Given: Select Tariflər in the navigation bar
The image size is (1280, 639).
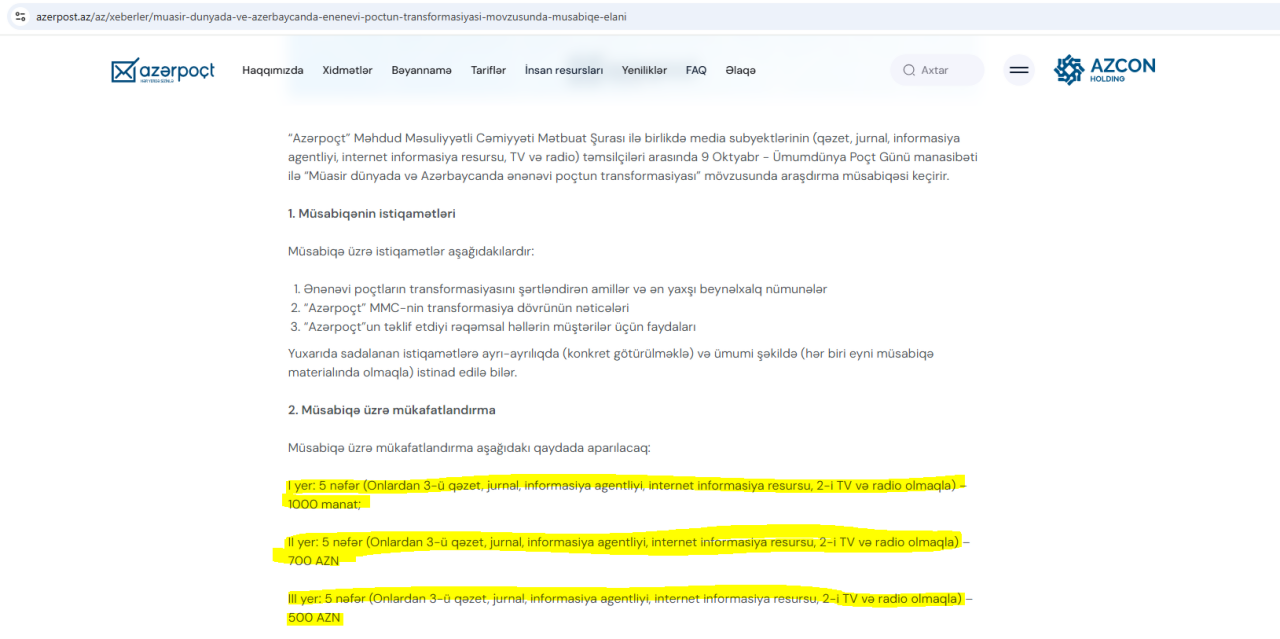Looking at the screenshot, I should [x=488, y=70].
